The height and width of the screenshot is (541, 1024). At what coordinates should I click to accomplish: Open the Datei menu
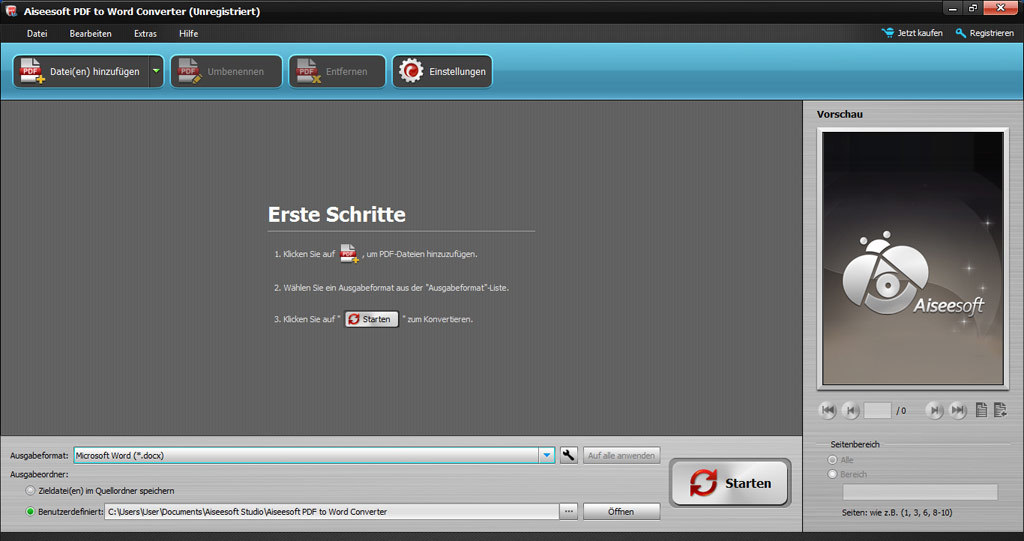37,33
